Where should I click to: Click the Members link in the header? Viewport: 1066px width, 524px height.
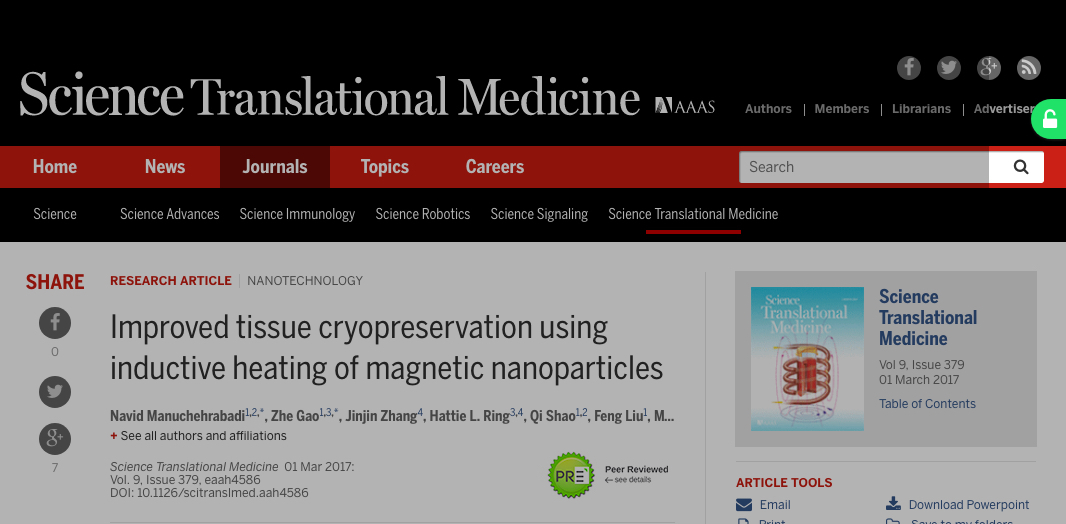tap(842, 109)
